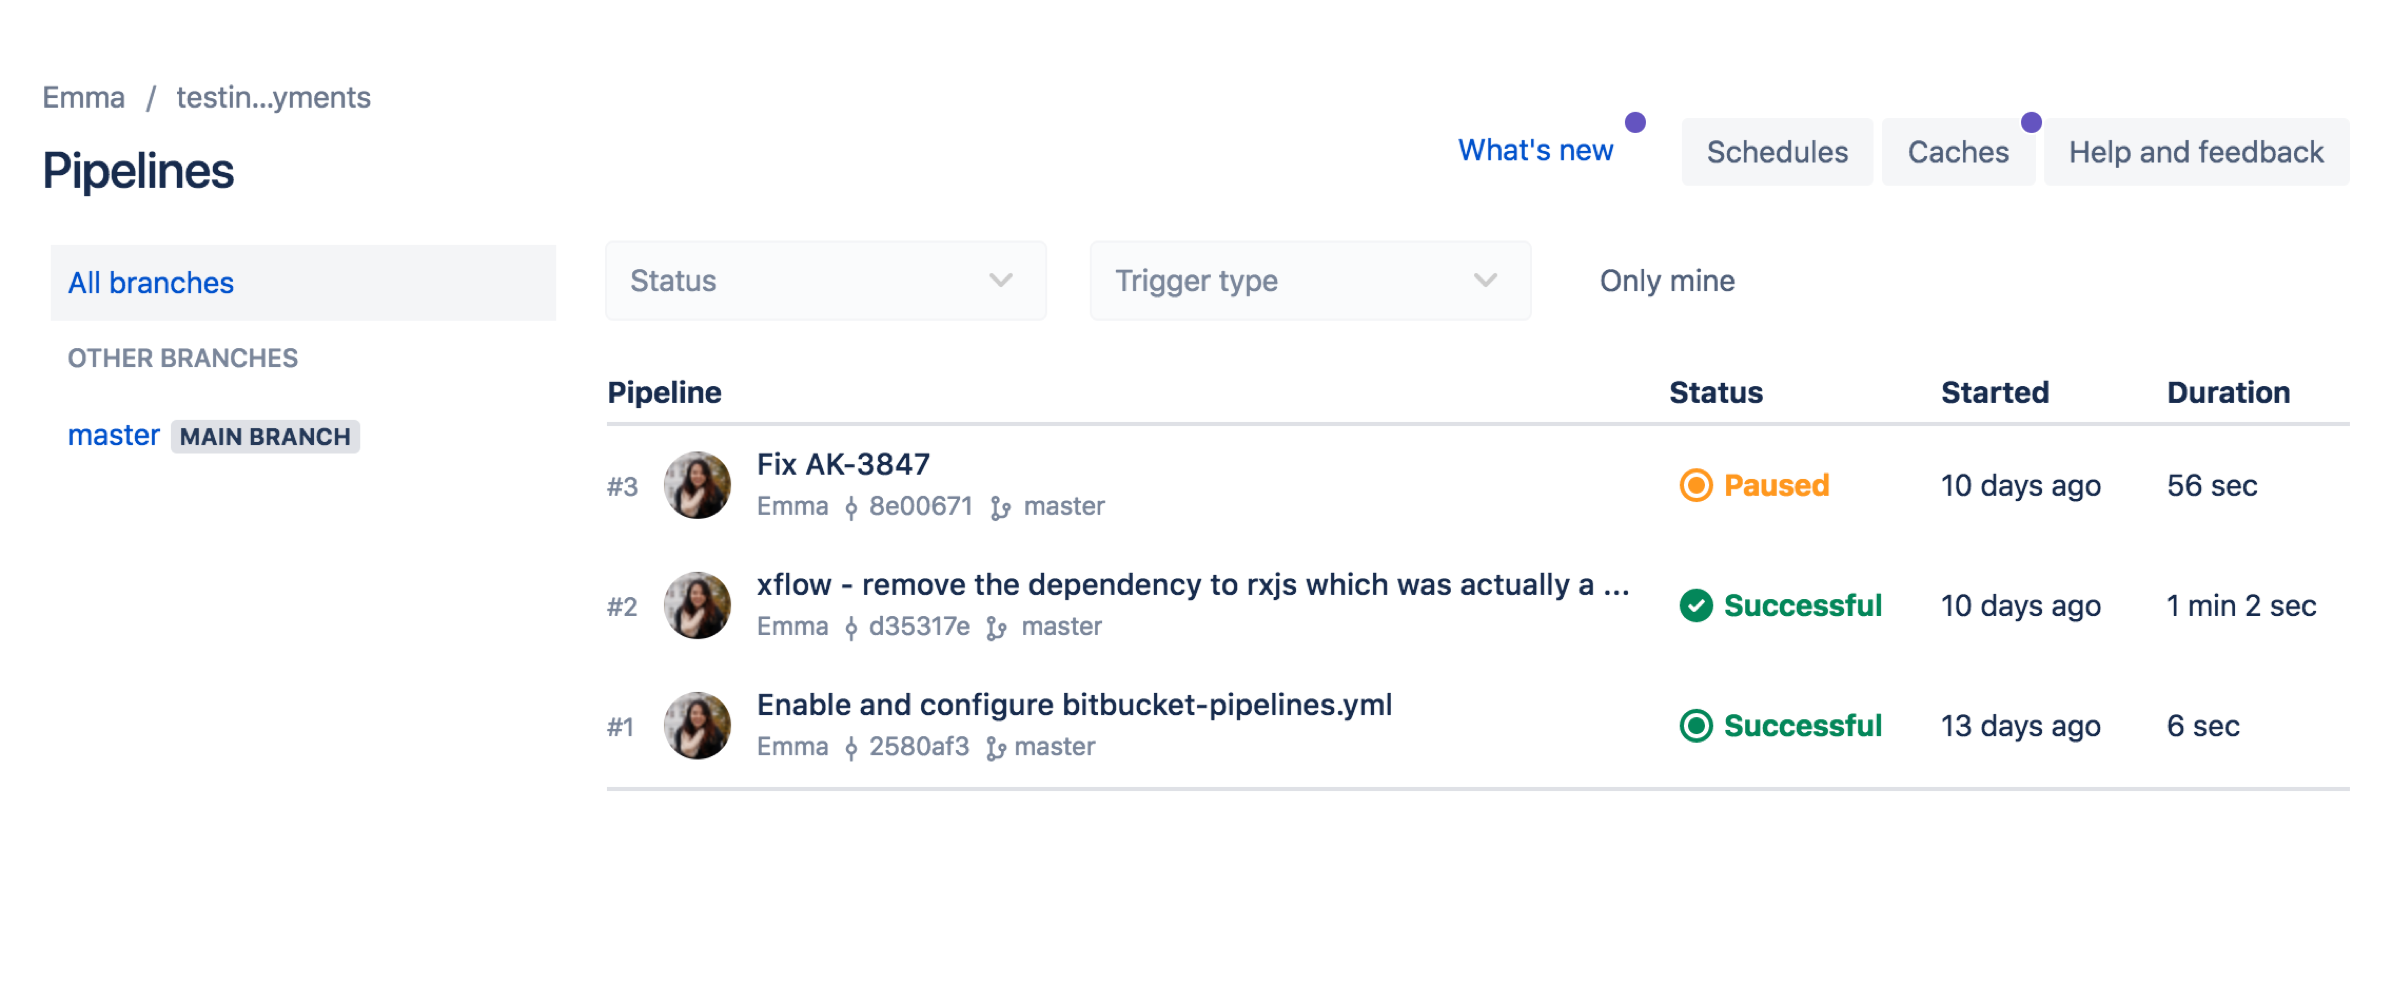Click the commit icon next to 8e00671
The width and height of the screenshot is (2392, 992).
click(851, 508)
